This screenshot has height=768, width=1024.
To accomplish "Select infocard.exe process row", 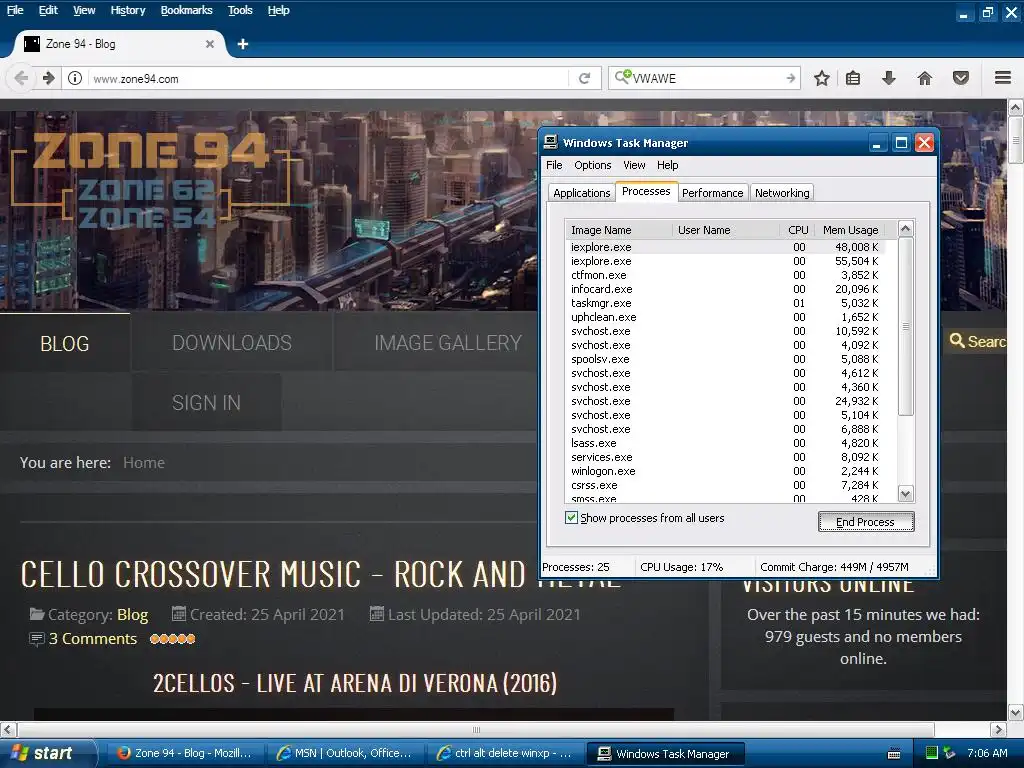I will click(724, 289).
